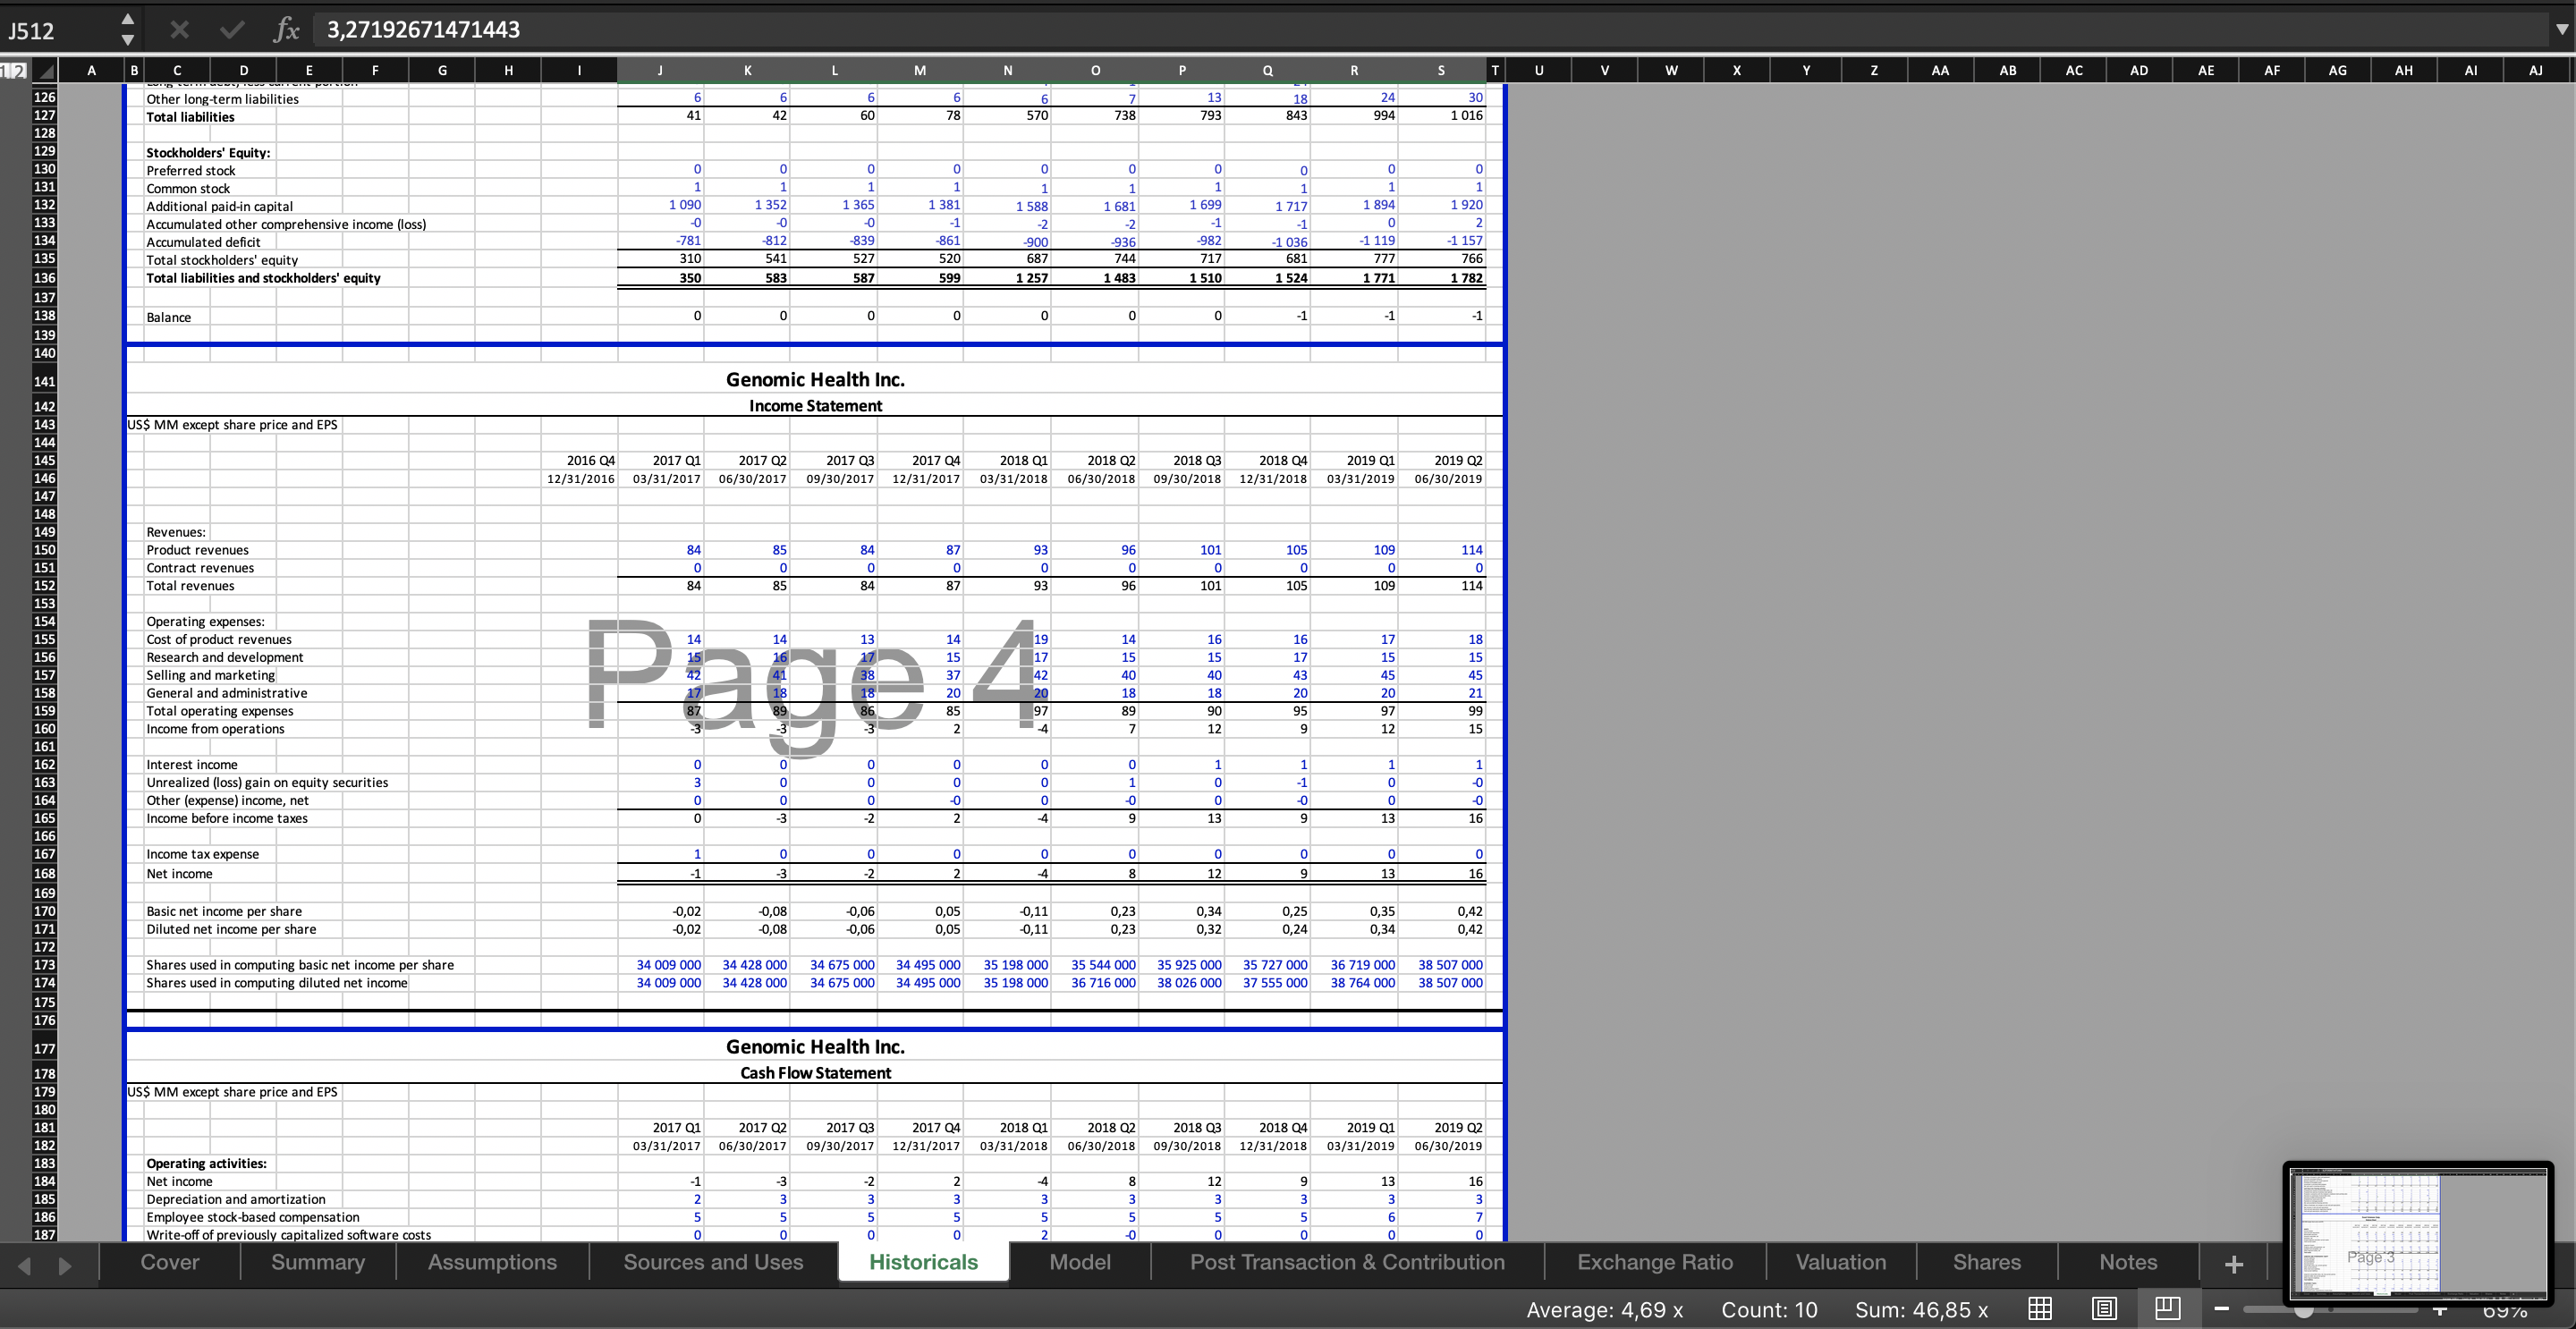Screen dimensions: 2576x1329
Task: Open the Valuation sheet tab
Action: (x=1841, y=1262)
